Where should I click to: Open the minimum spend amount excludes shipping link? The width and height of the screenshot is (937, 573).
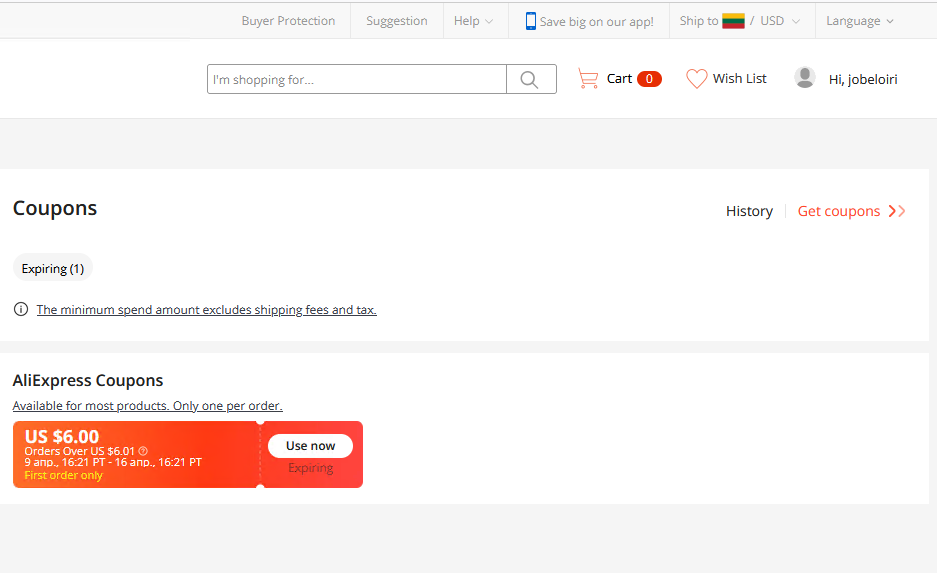click(x=206, y=310)
